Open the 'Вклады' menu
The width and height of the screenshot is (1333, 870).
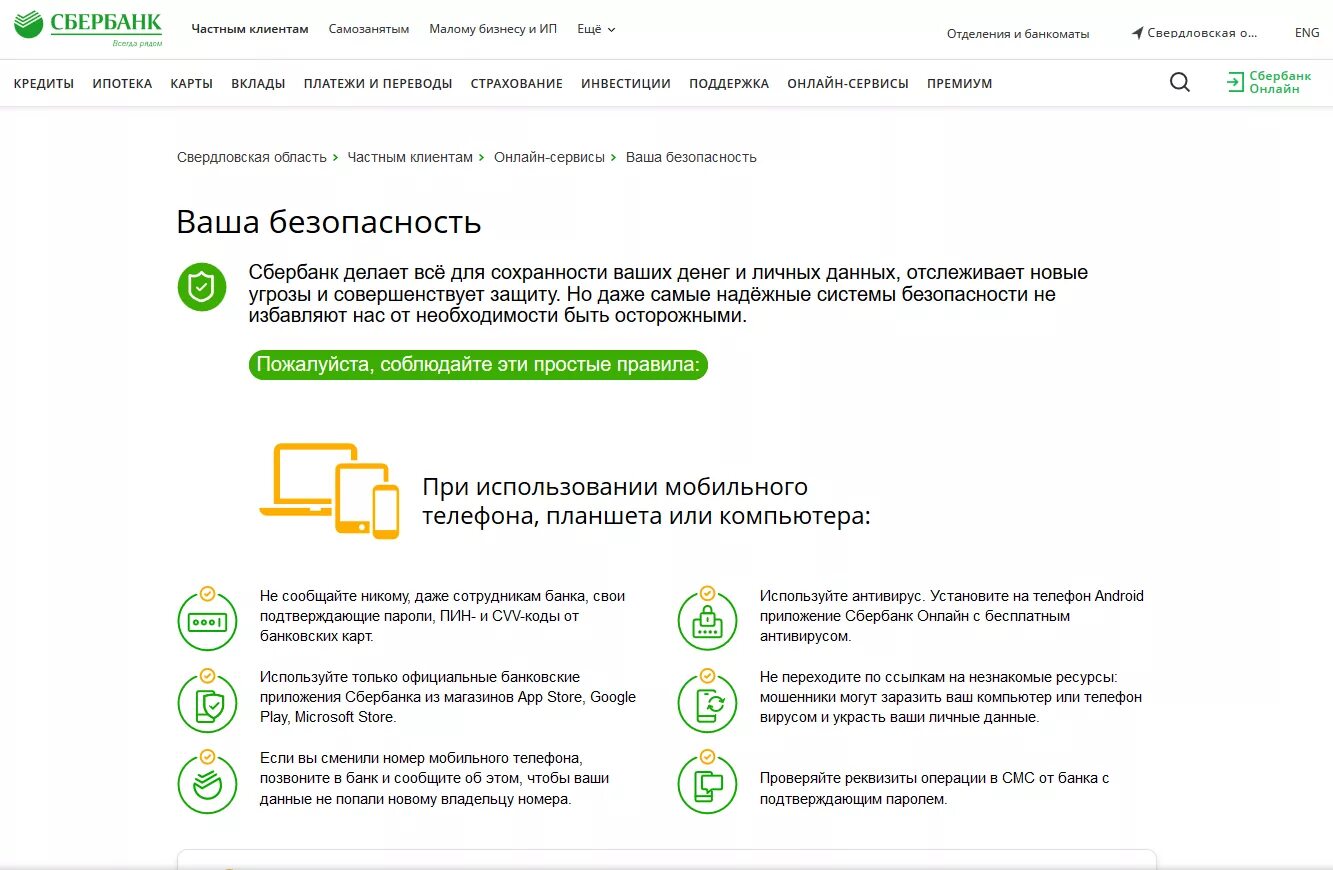pos(258,84)
